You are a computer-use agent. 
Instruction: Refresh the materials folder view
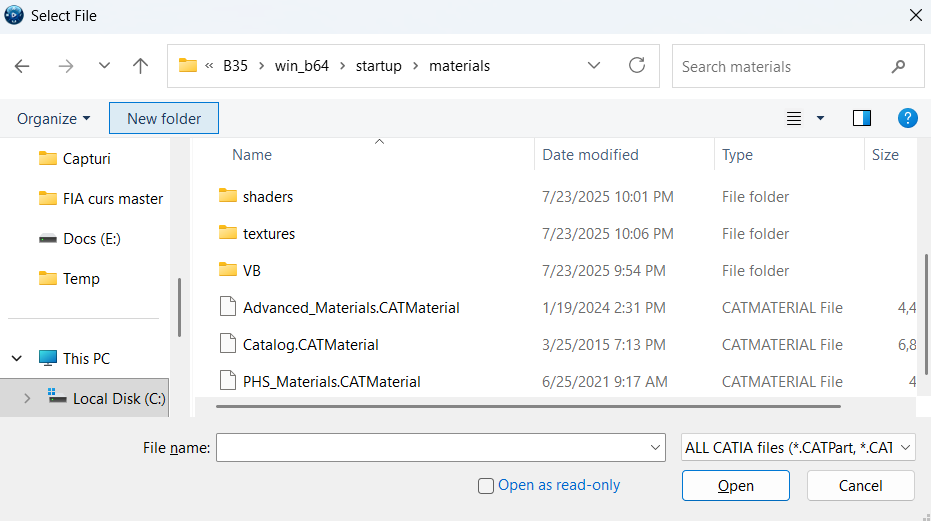coord(637,66)
